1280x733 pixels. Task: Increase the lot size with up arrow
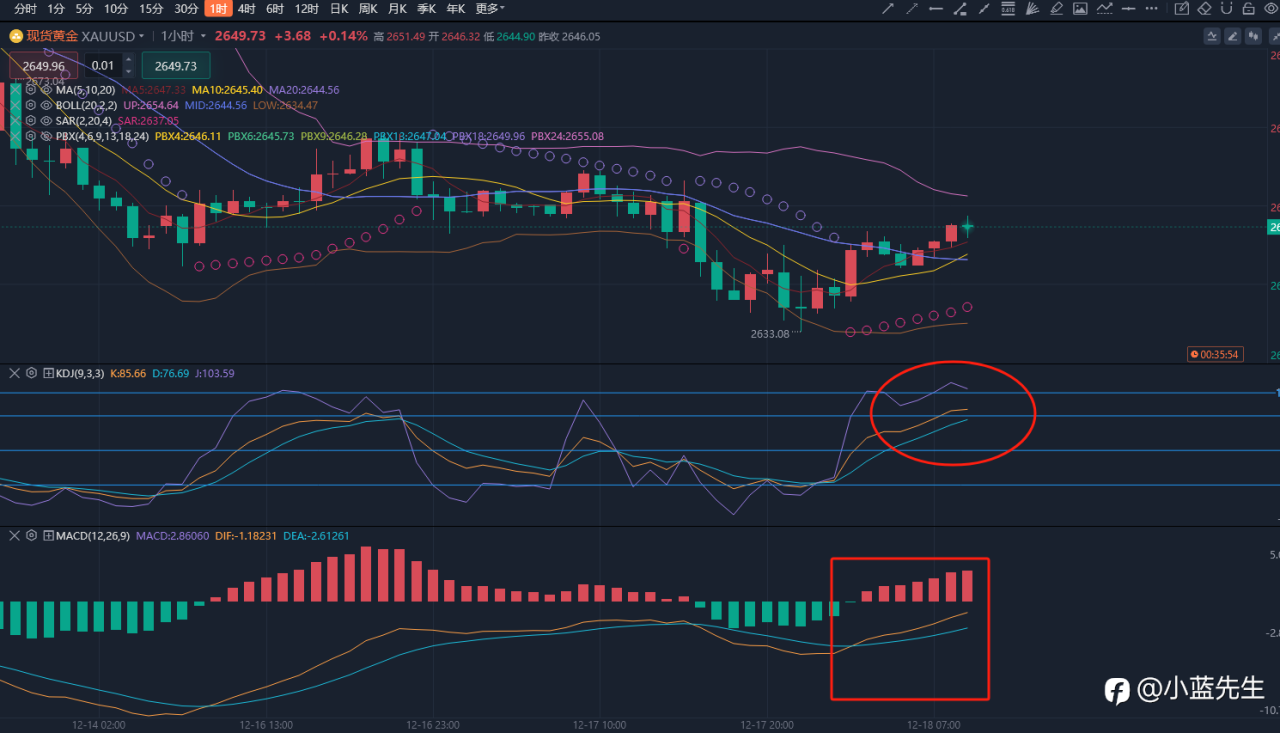(128, 61)
